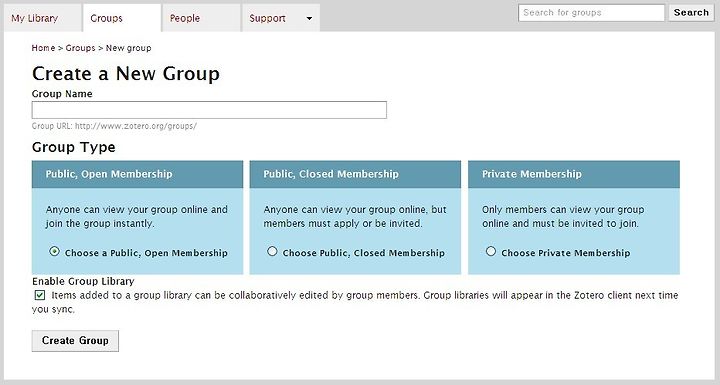Choose the Private Membership radio button

pos(491,251)
